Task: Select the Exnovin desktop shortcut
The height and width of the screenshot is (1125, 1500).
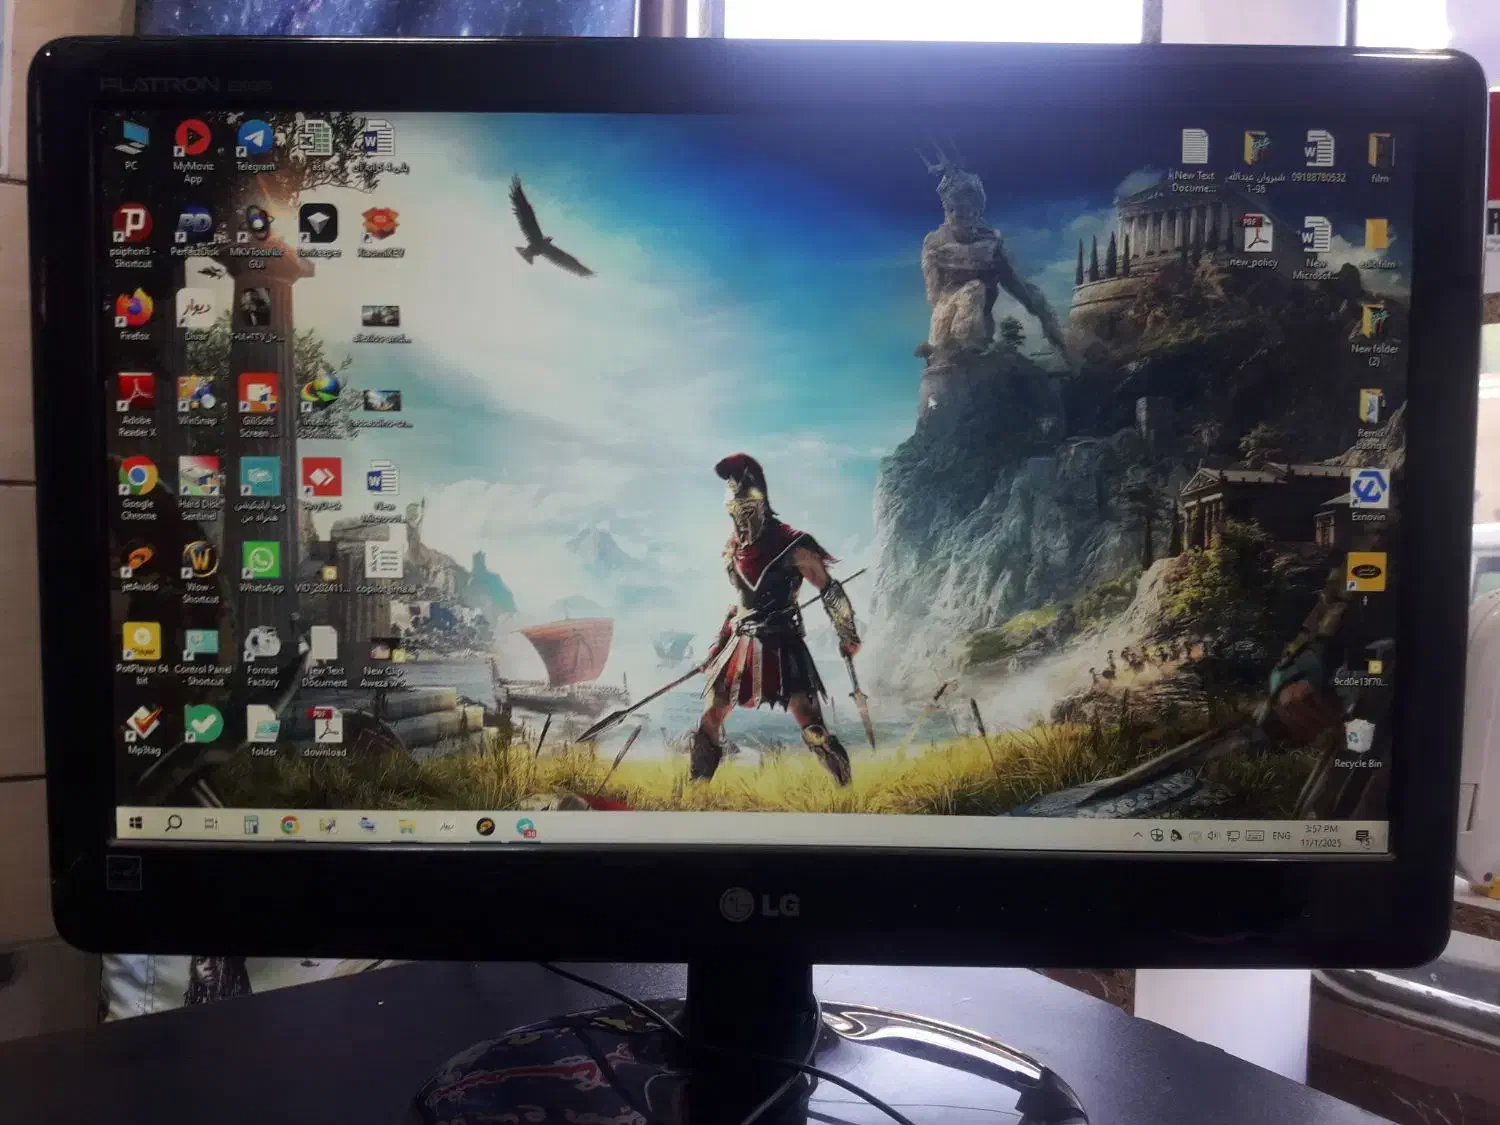Action: pos(1368,496)
